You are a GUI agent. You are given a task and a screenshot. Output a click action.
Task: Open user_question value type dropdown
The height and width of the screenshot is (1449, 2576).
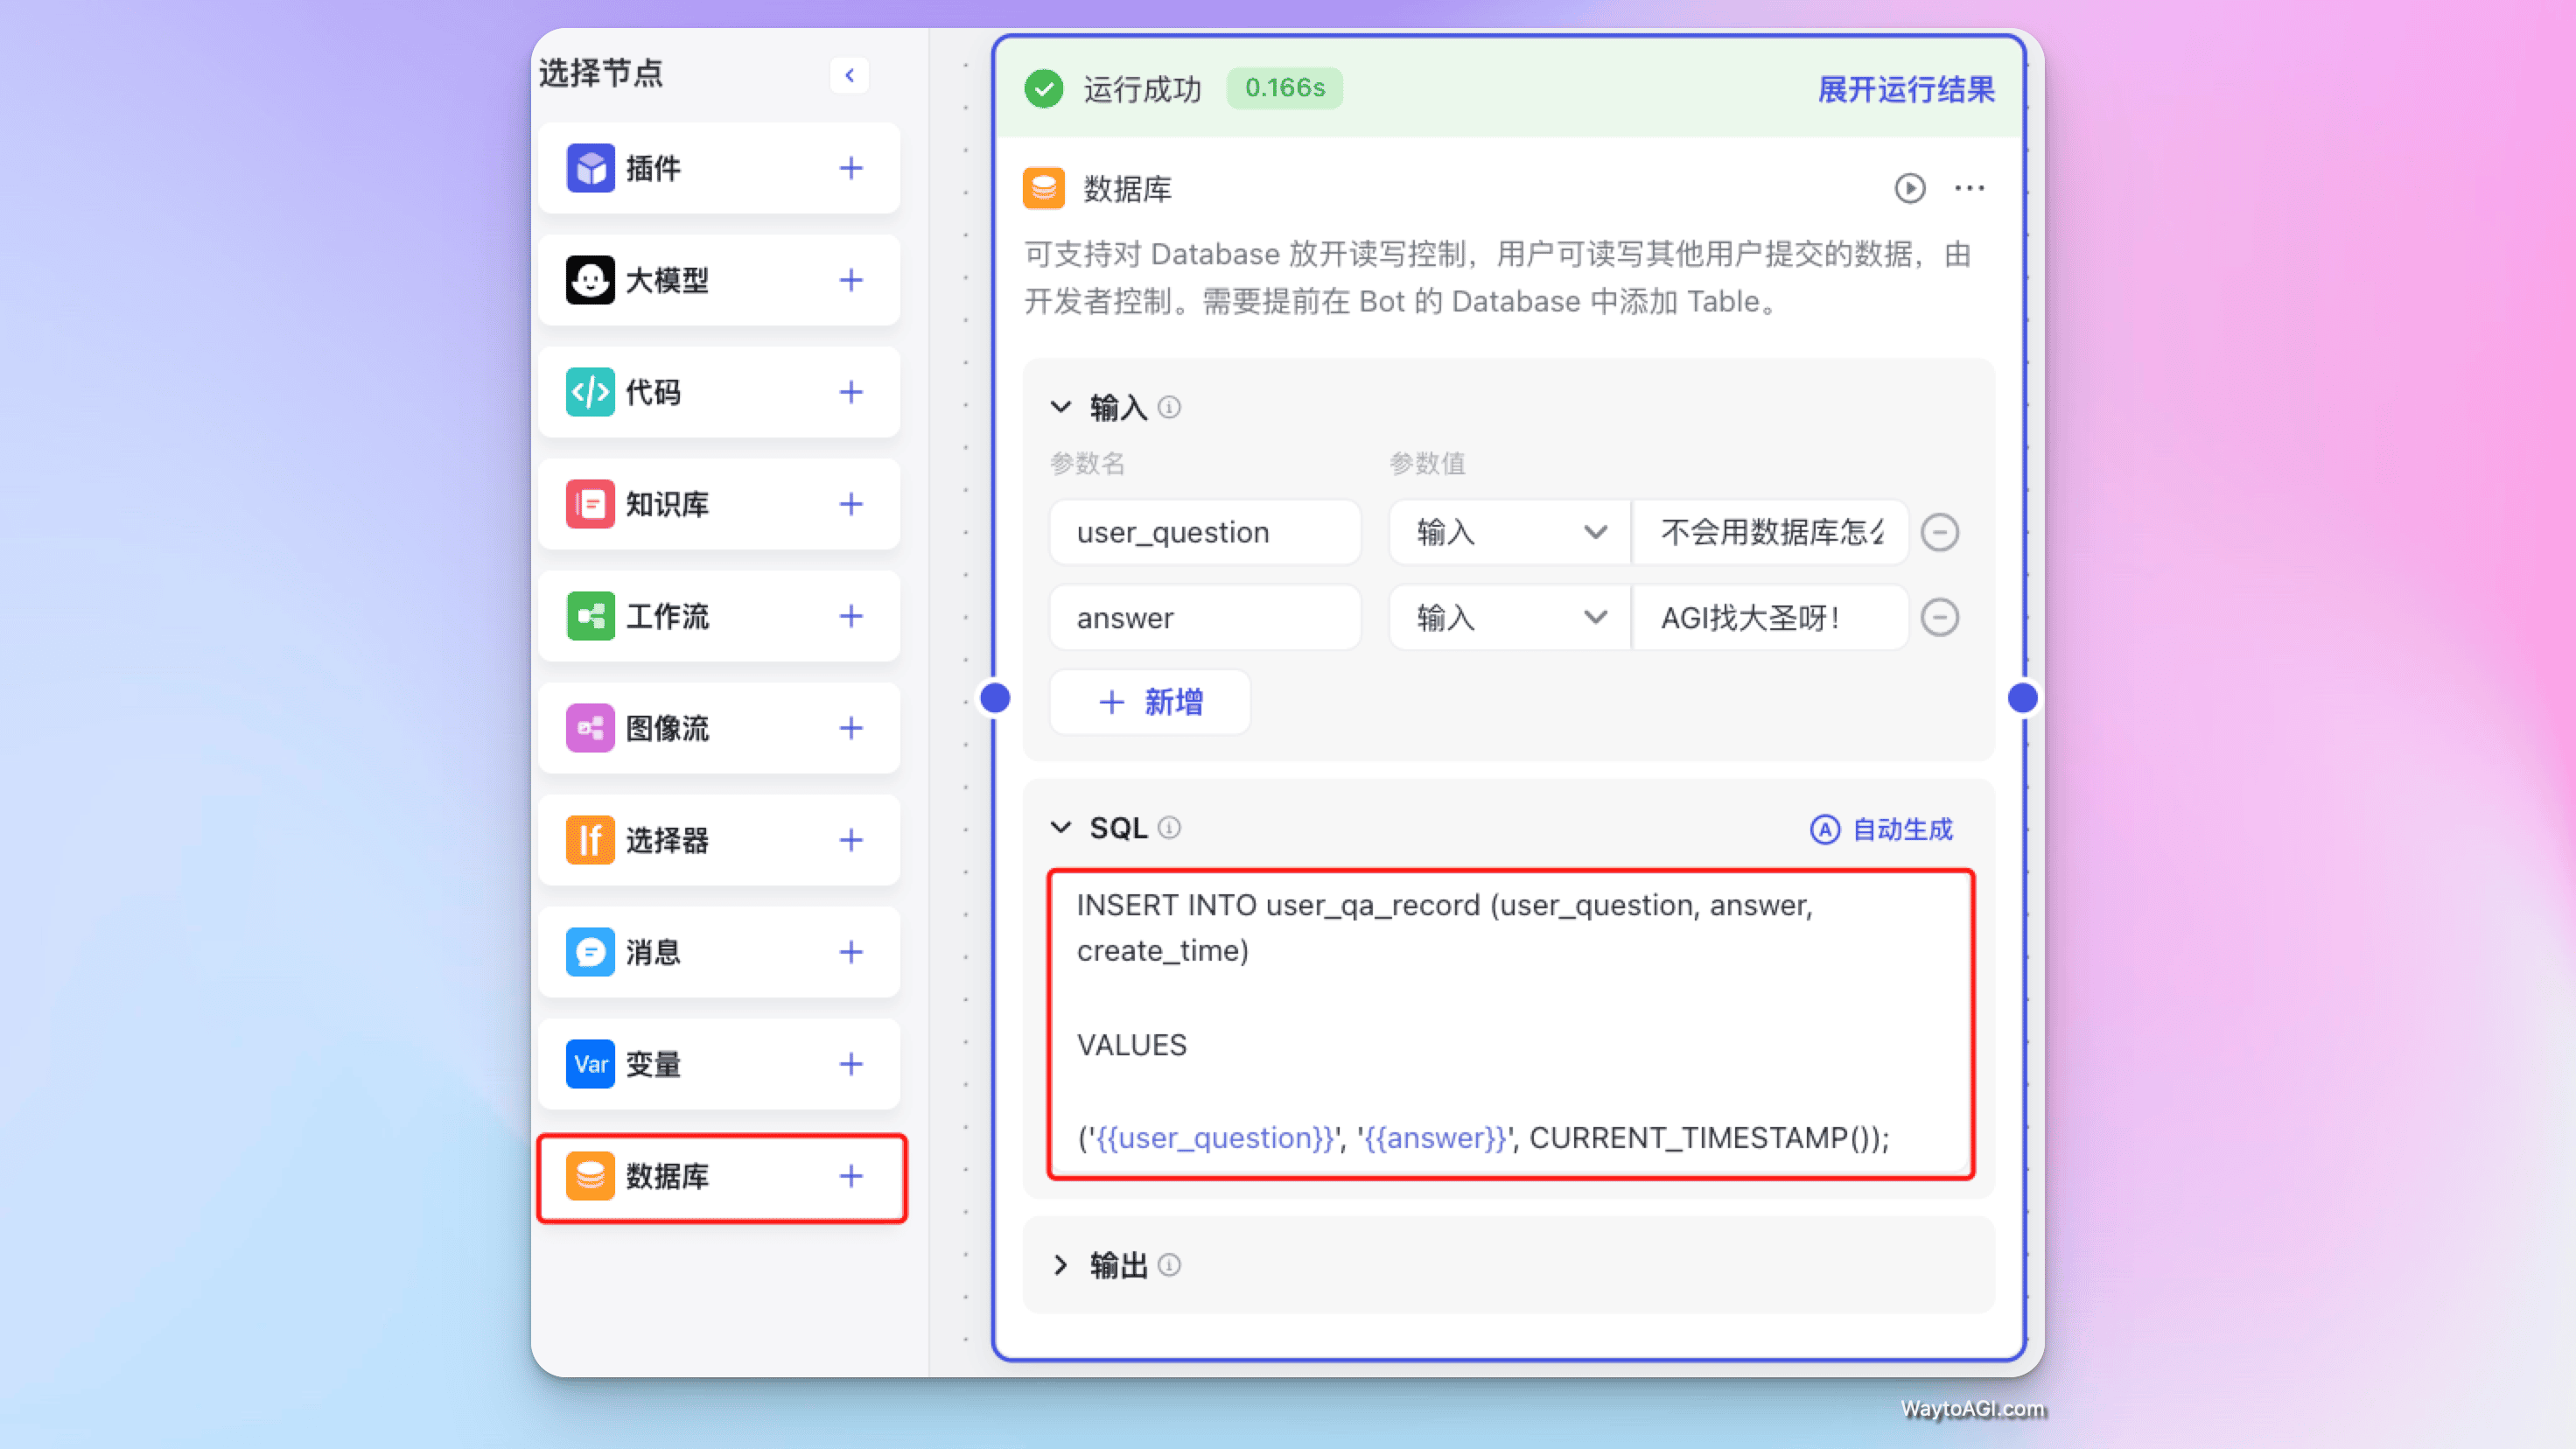click(x=1509, y=532)
